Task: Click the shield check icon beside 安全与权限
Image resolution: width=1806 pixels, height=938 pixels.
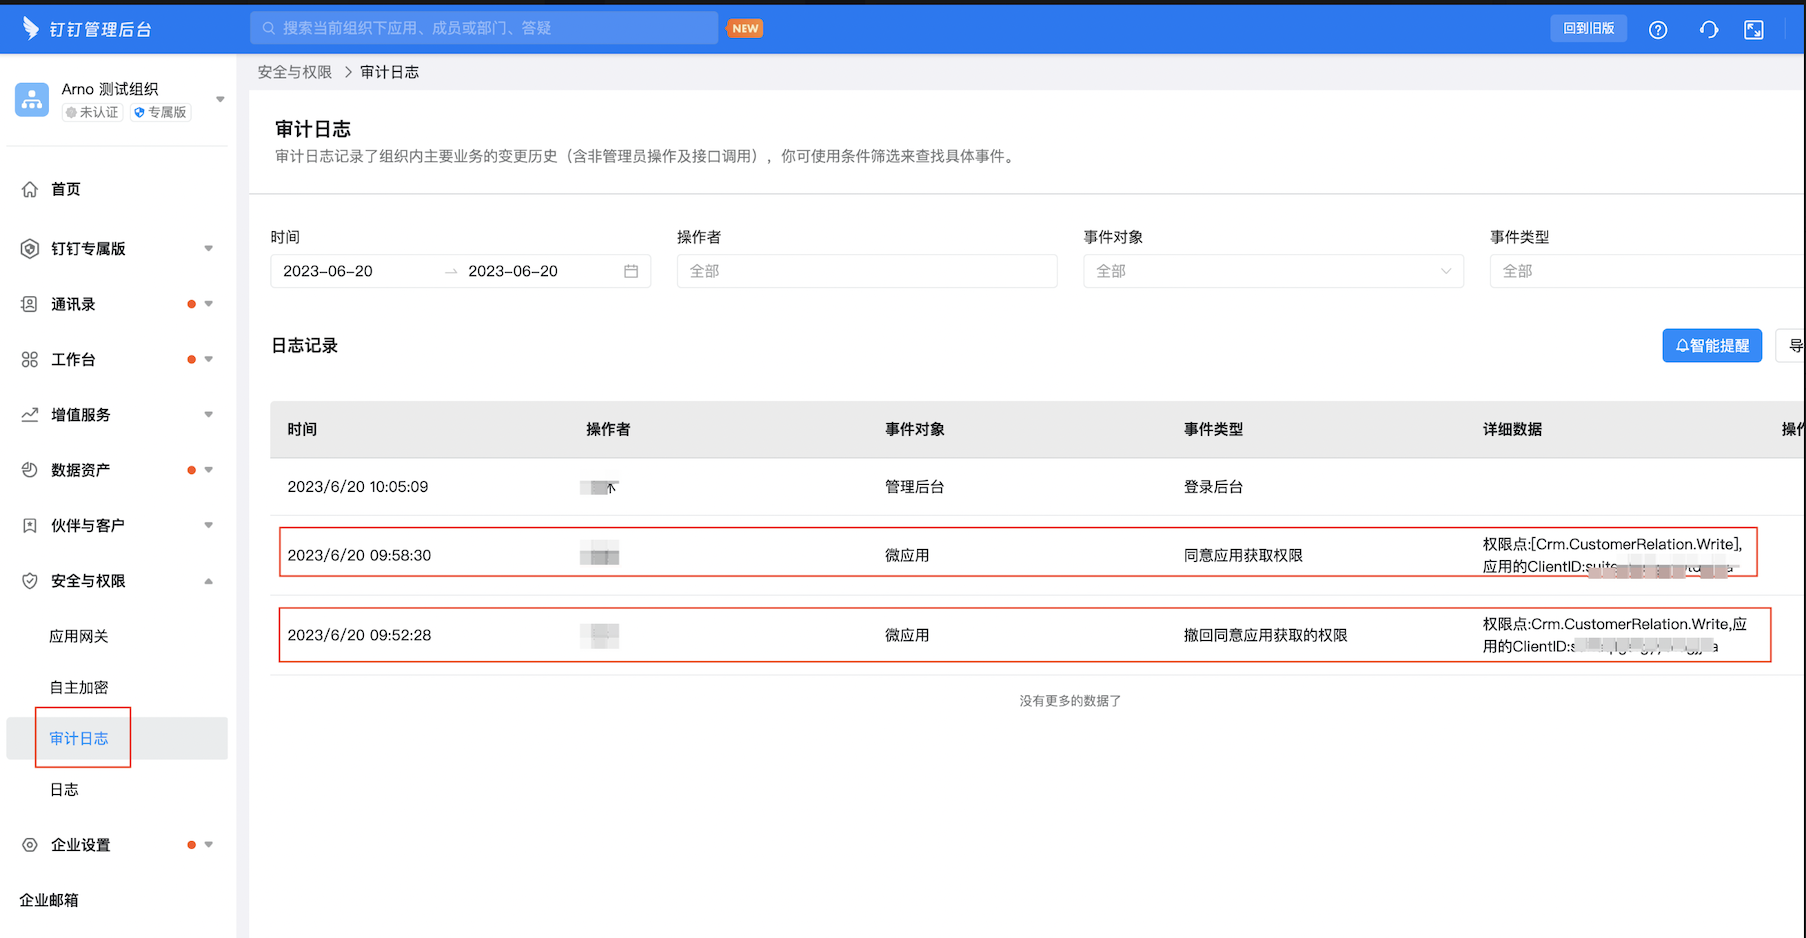Action: tap(30, 581)
